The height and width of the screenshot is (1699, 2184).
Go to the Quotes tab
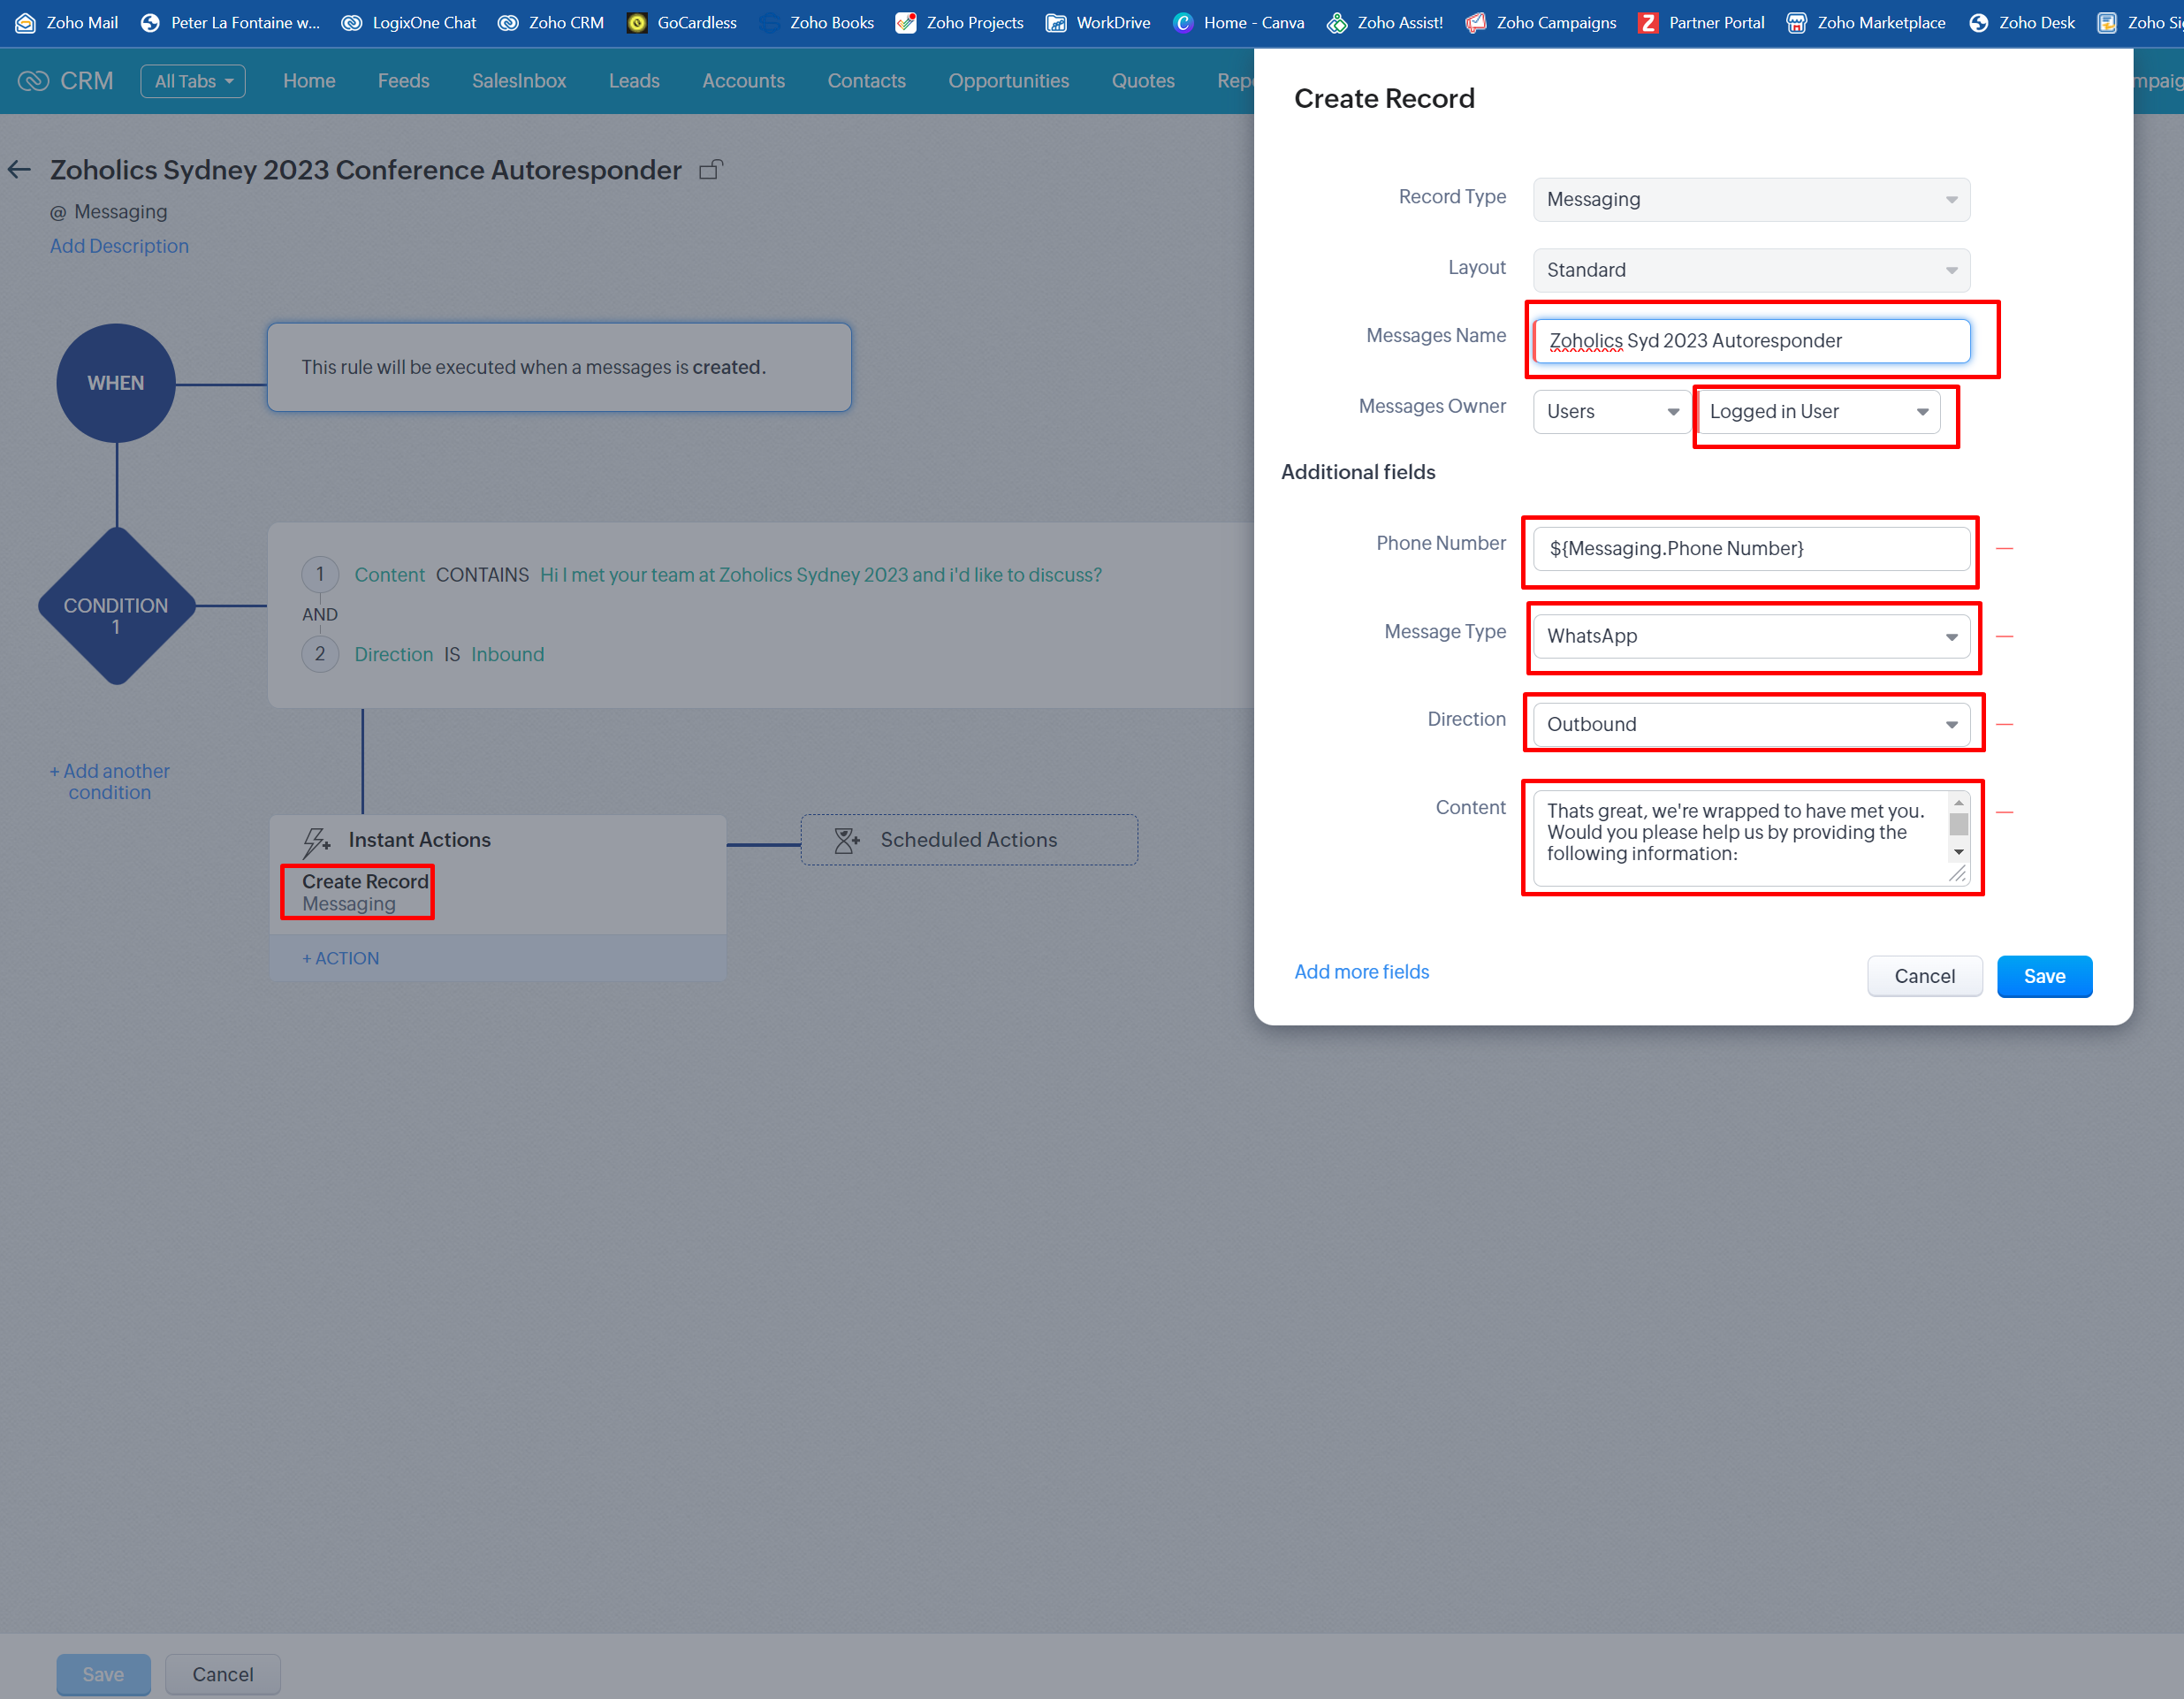[1143, 81]
